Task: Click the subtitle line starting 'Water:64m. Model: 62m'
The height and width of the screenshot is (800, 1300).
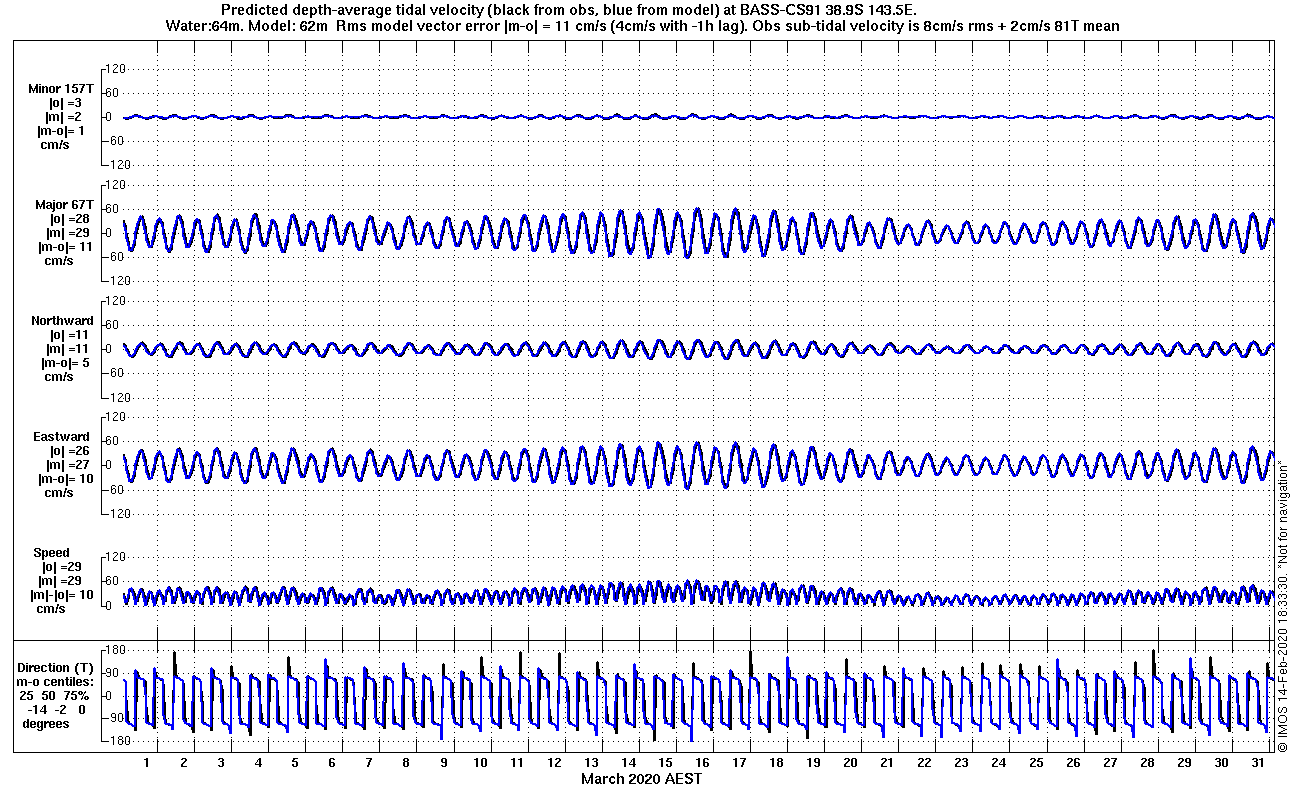Action: tap(642, 25)
